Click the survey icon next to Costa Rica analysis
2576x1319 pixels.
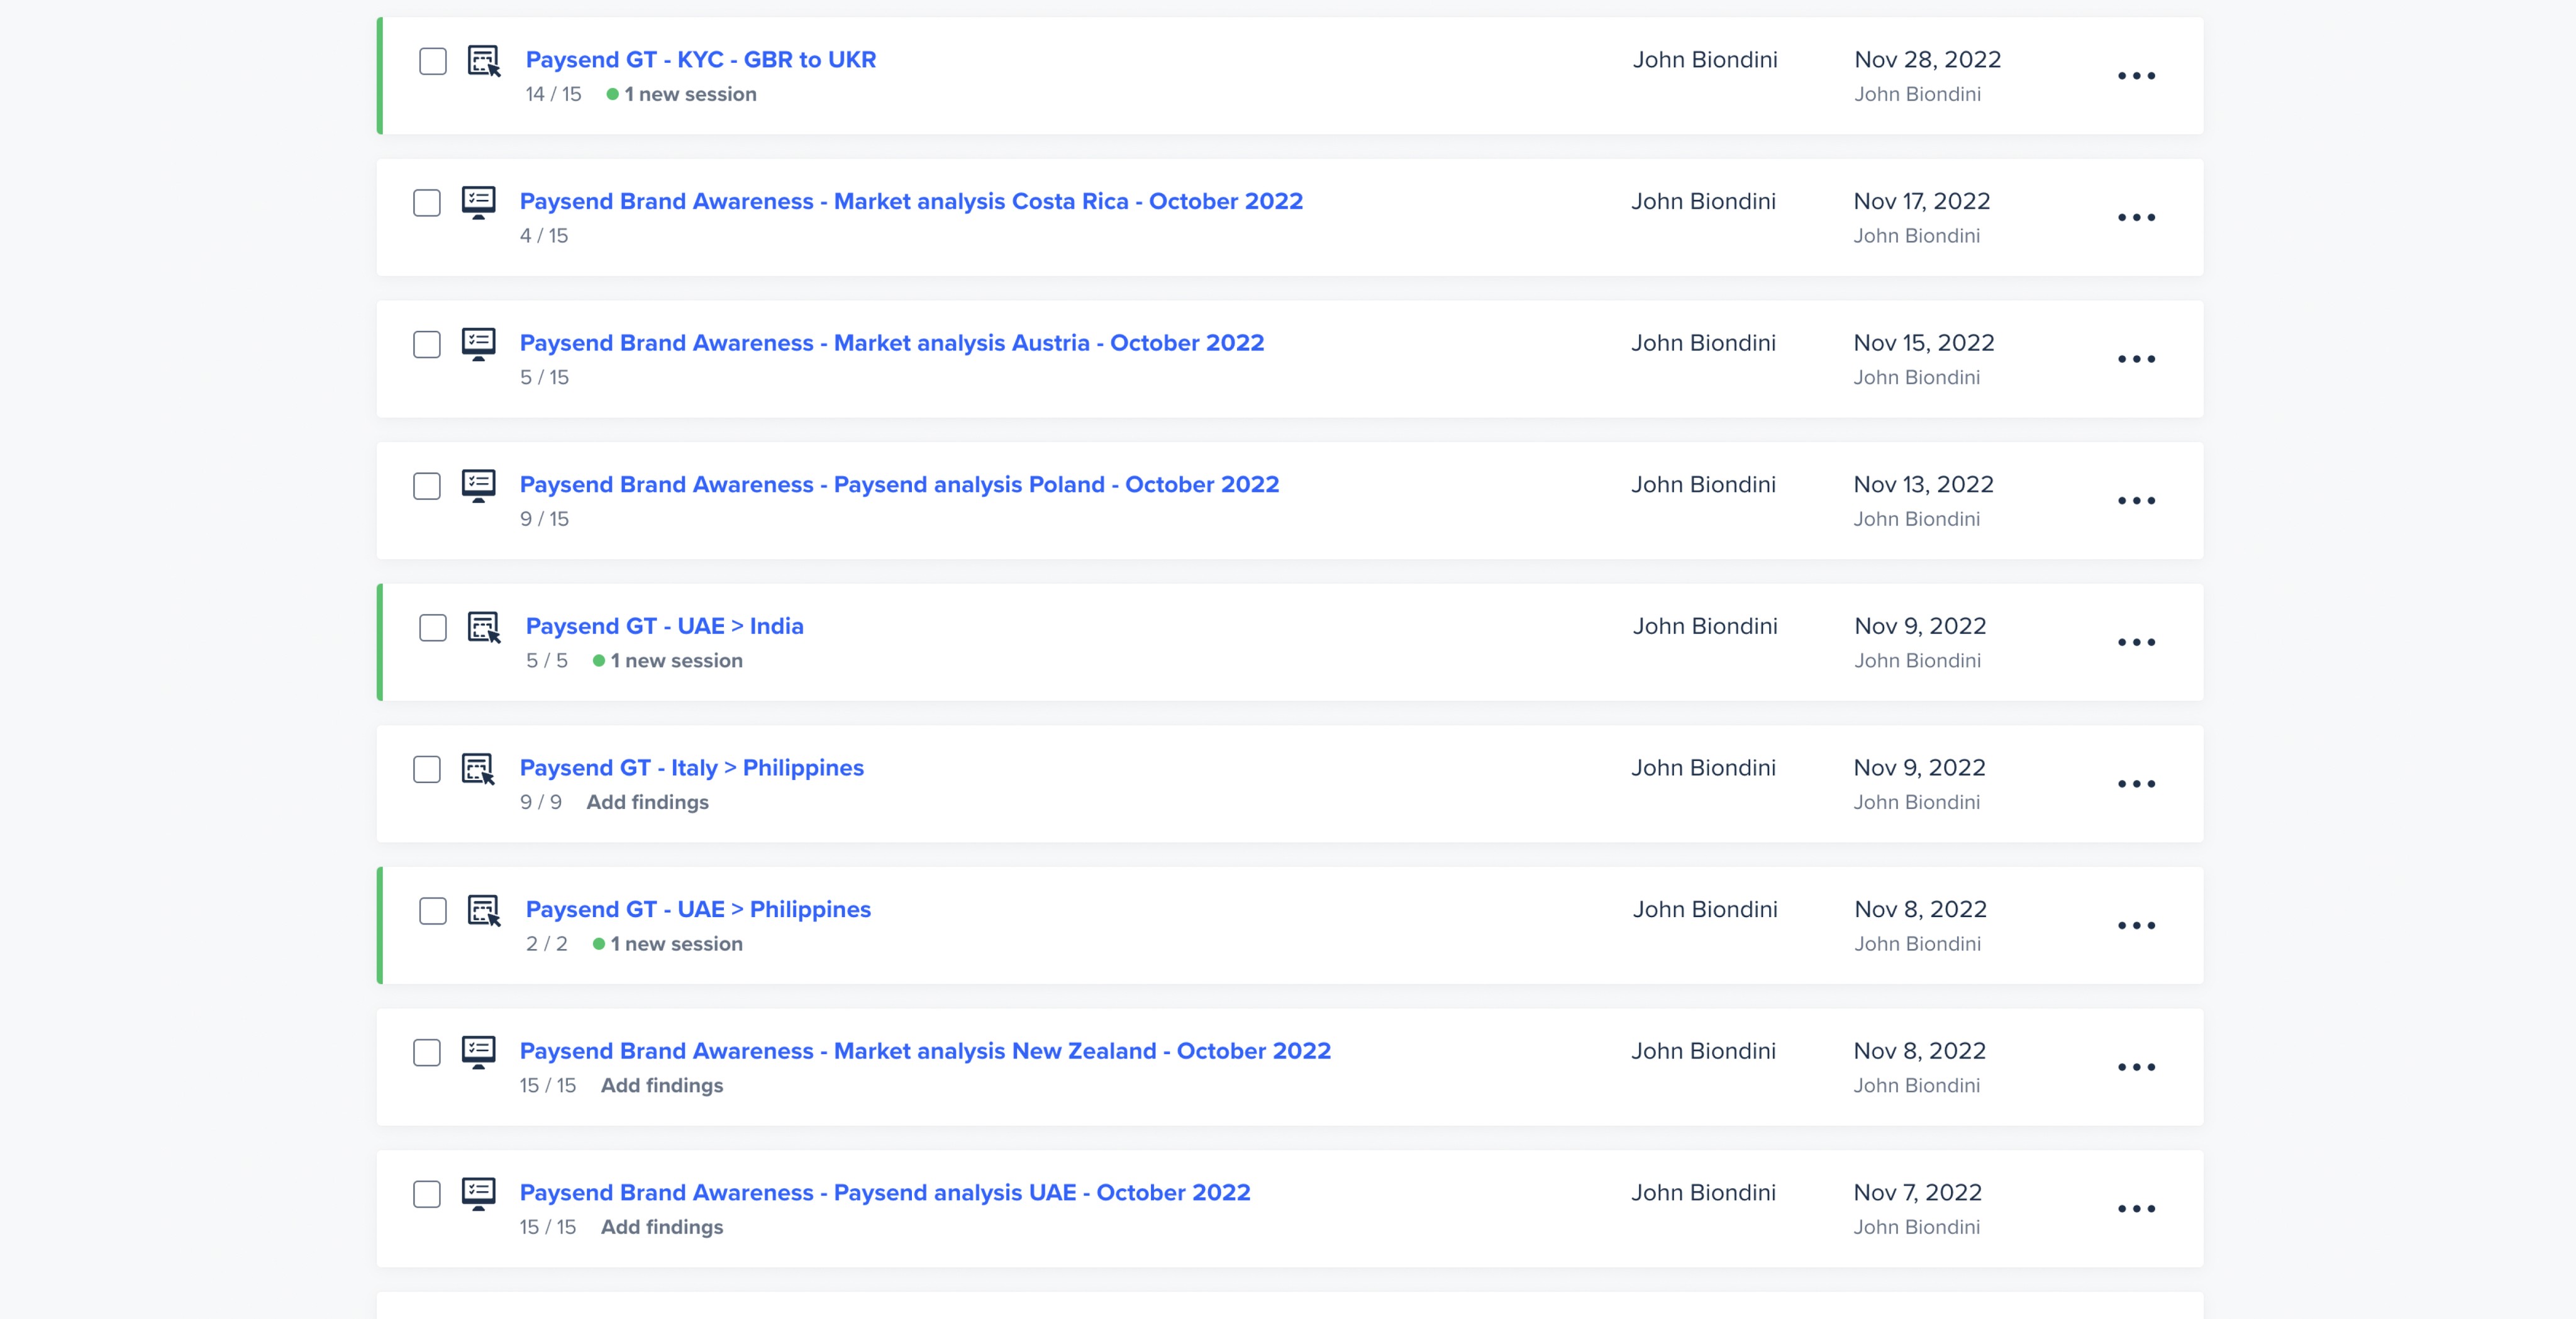(478, 202)
